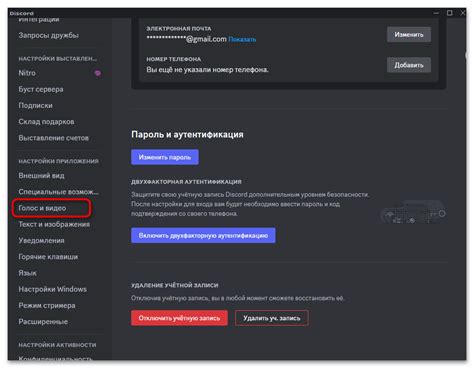The height and width of the screenshot is (368, 474).
Task: Click the masked @gmail.com address text
Action: 186,39
